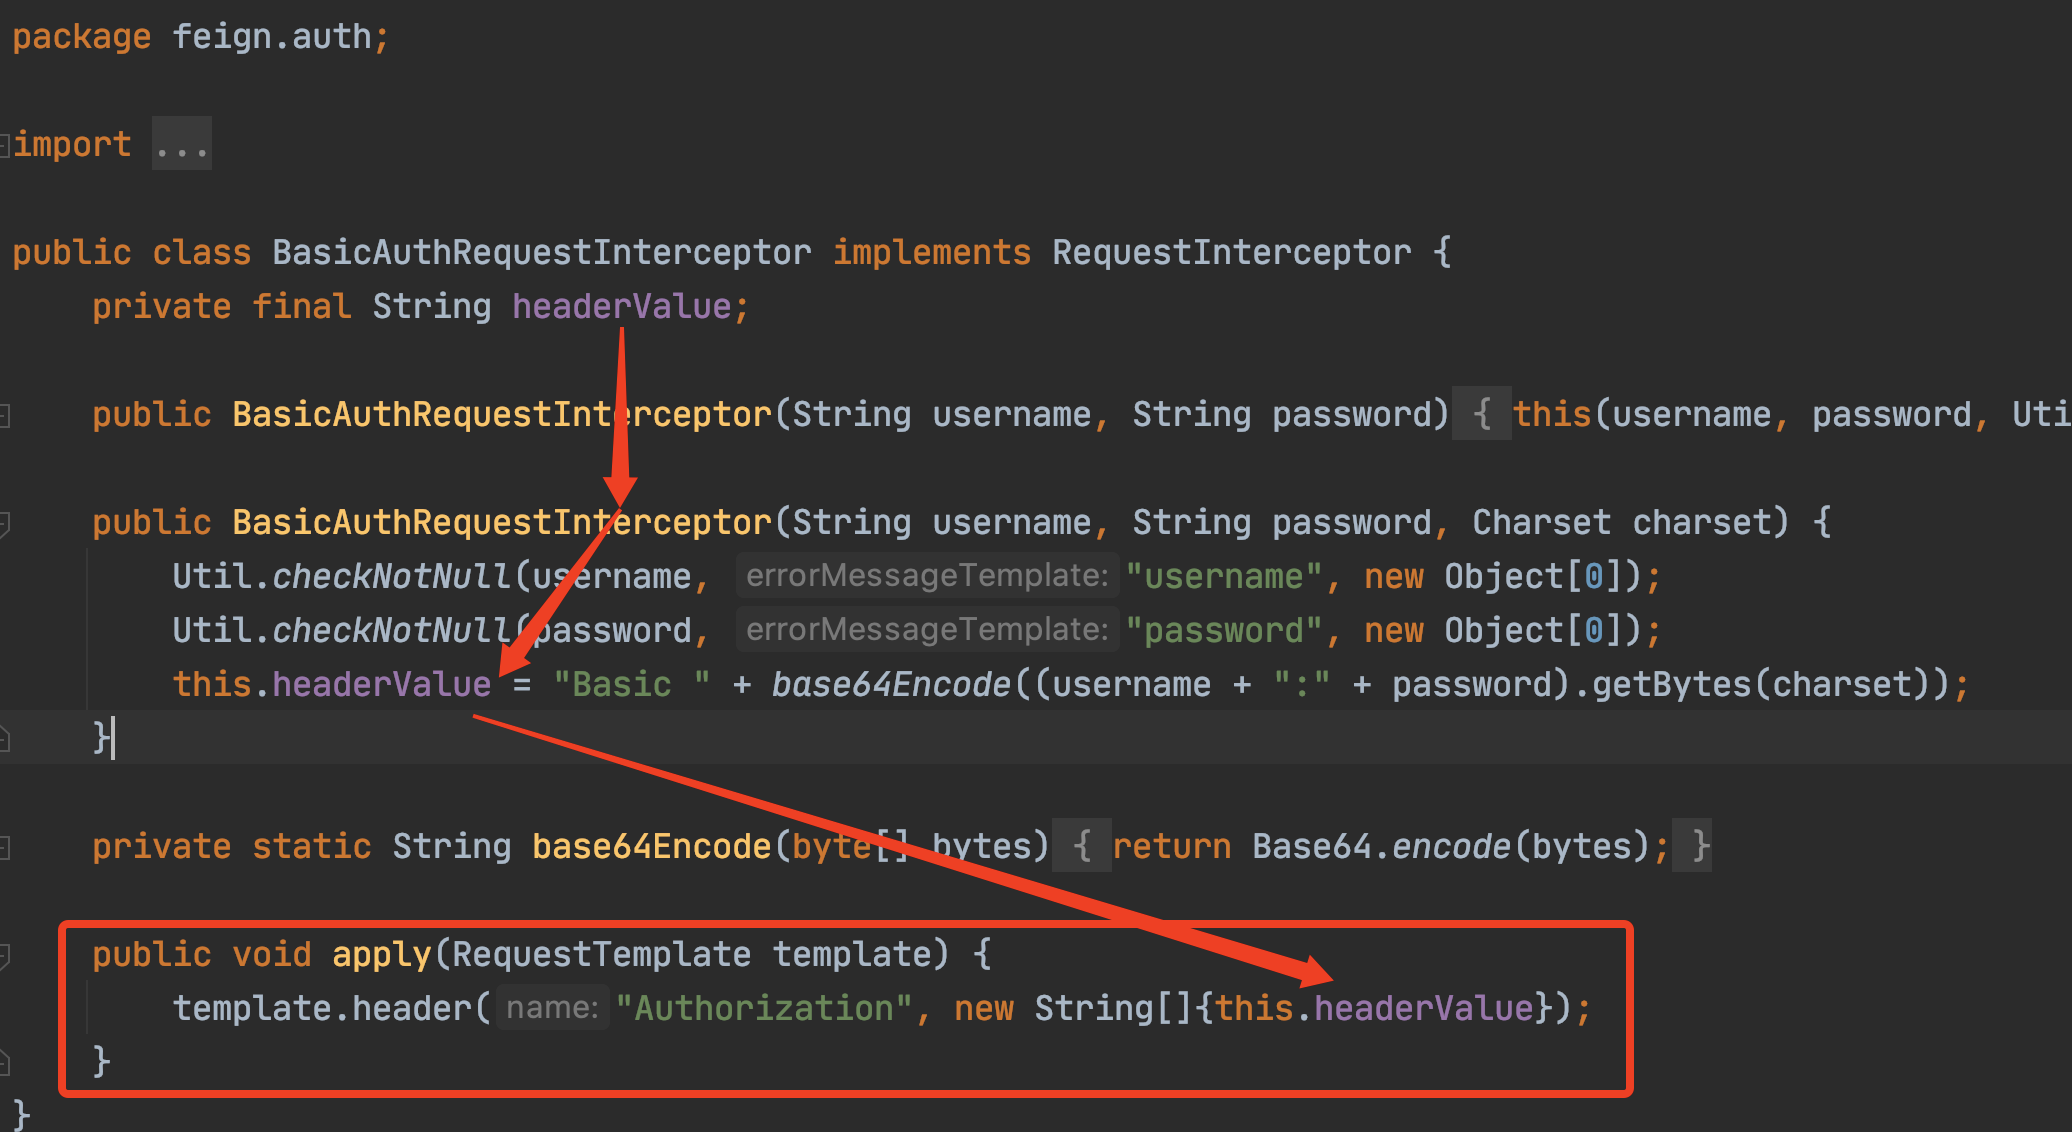
Task: Click the name: parameter hint in template.header
Action: click(x=552, y=1008)
